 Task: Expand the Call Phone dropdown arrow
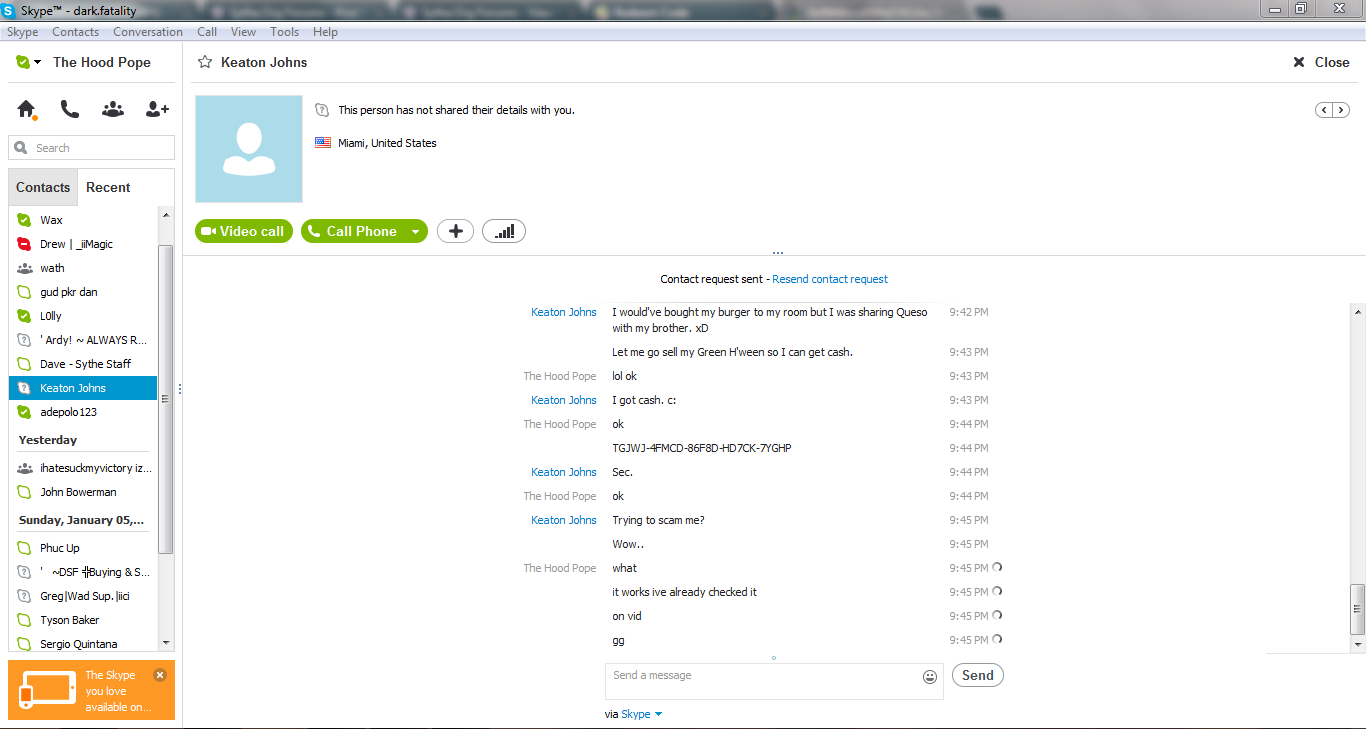click(x=416, y=231)
